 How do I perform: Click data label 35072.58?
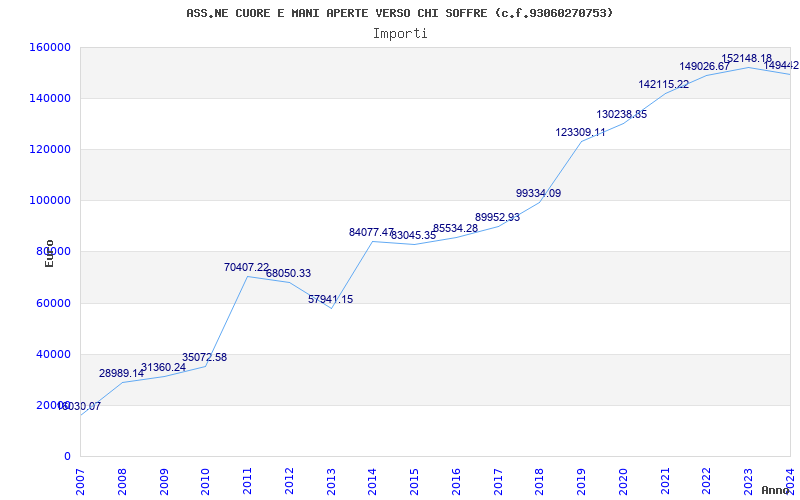click(x=205, y=358)
